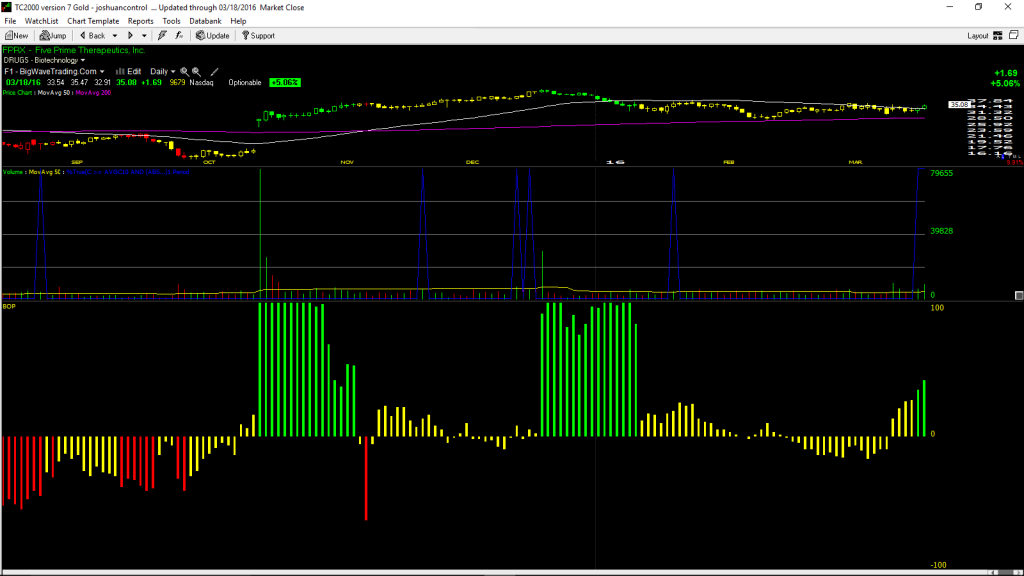Go forward with the forward arrow

point(130,36)
